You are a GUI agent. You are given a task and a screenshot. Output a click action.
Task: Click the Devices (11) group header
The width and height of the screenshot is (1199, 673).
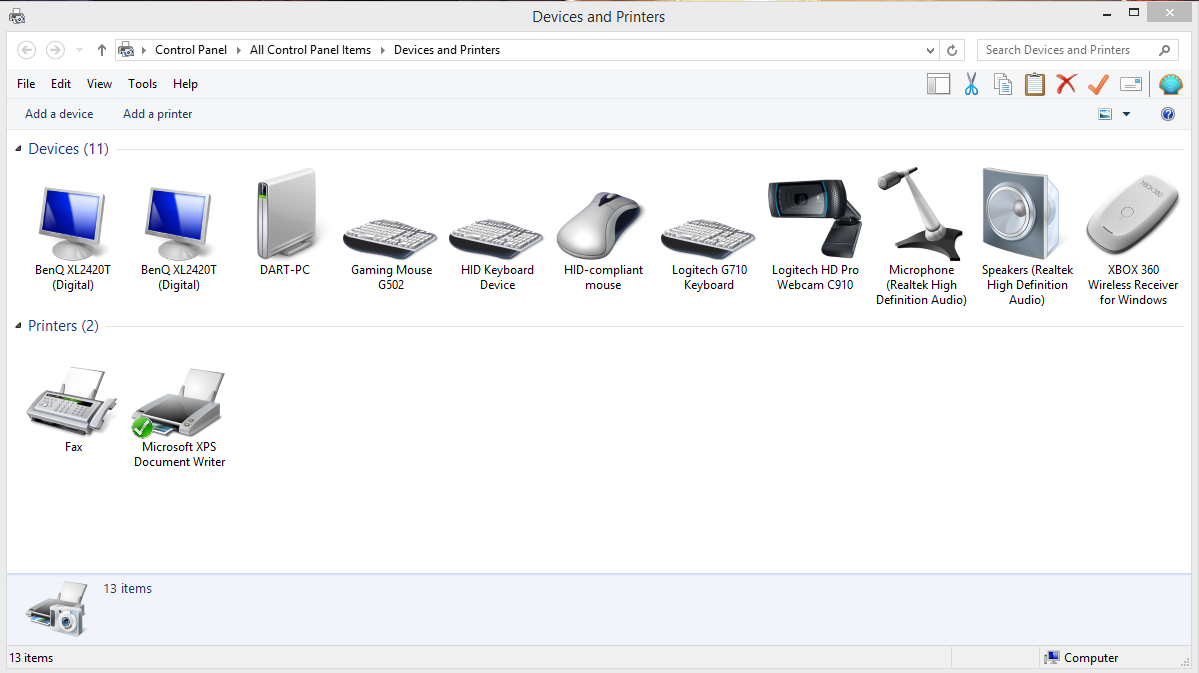[x=69, y=148]
